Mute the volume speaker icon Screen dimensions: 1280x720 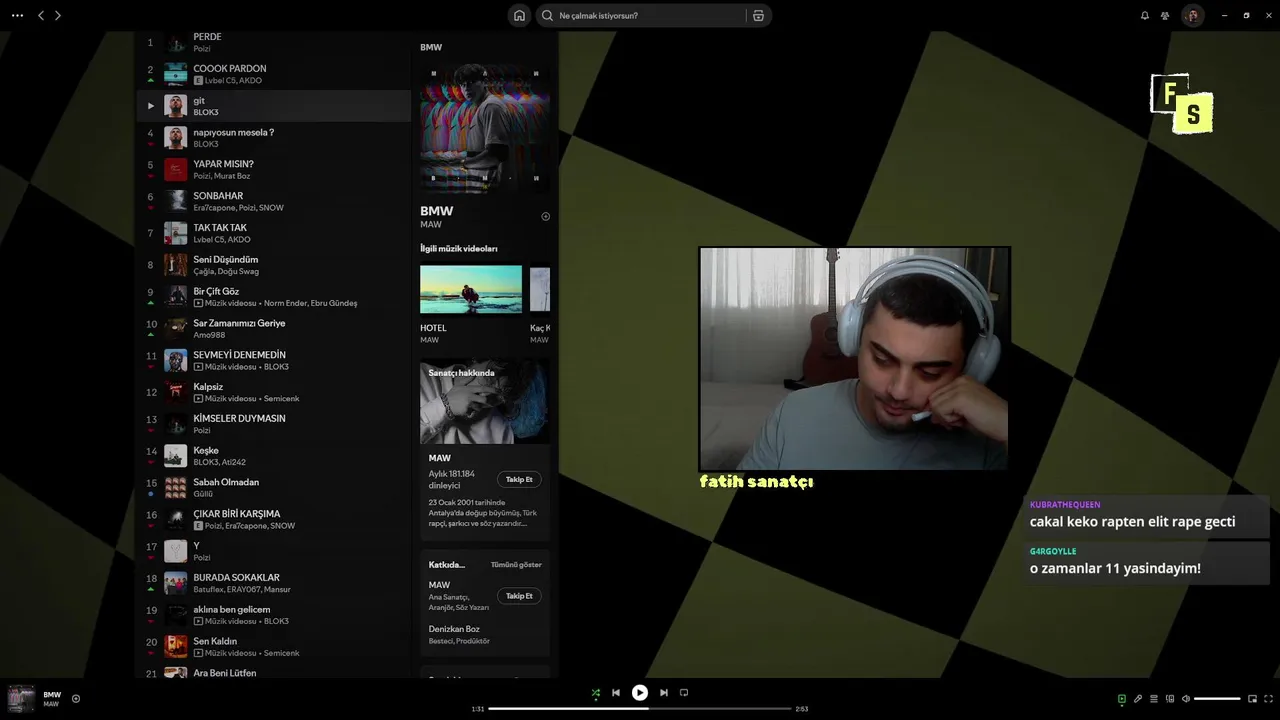click(1186, 699)
